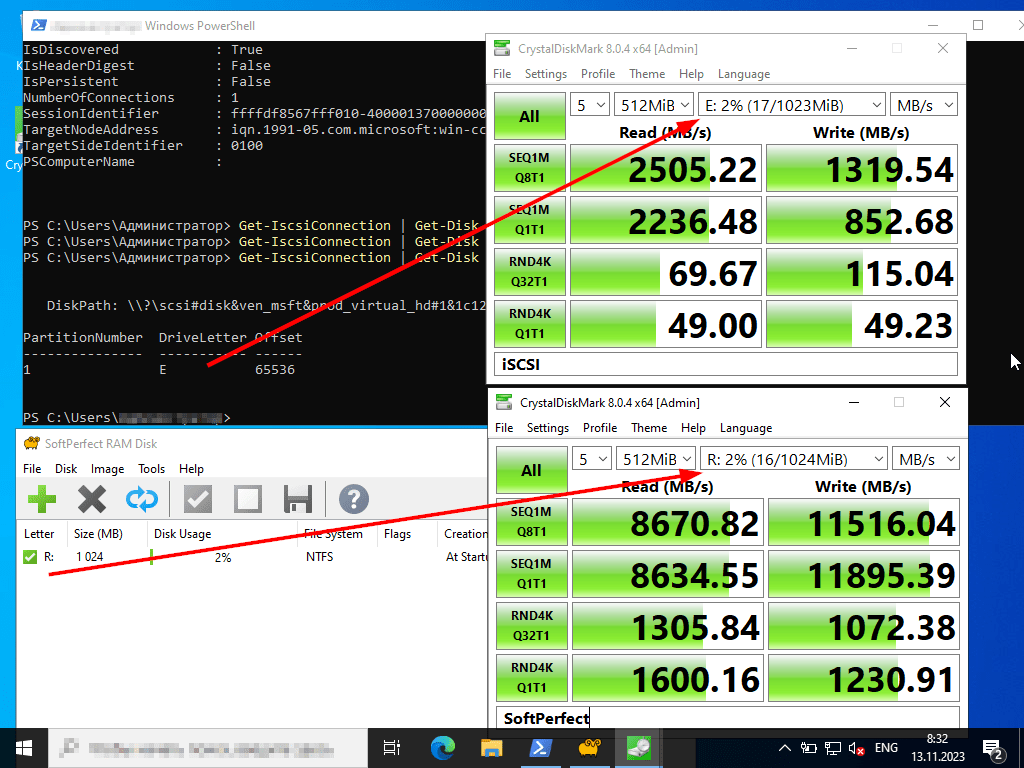
Task: Open Theme menu in SoftPerfect CrystalDiskMark
Action: pyautogui.click(x=649, y=428)
